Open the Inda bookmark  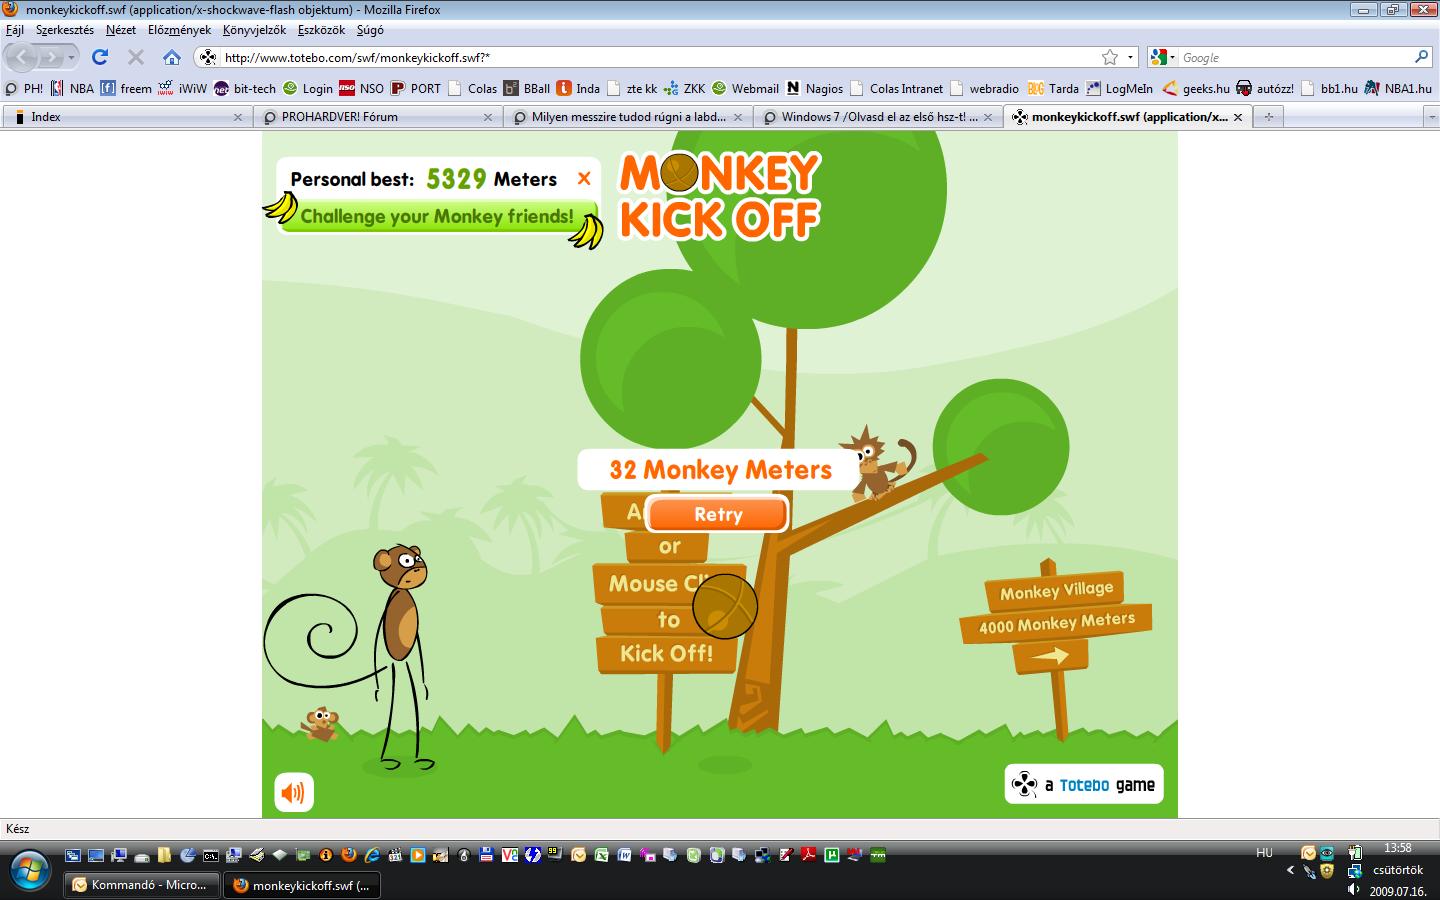click(579, 88)
